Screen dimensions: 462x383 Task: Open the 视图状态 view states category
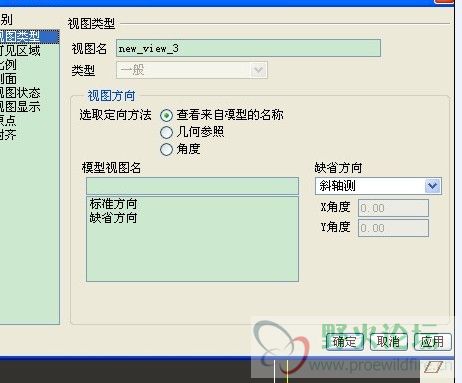(x=20, y=93)
